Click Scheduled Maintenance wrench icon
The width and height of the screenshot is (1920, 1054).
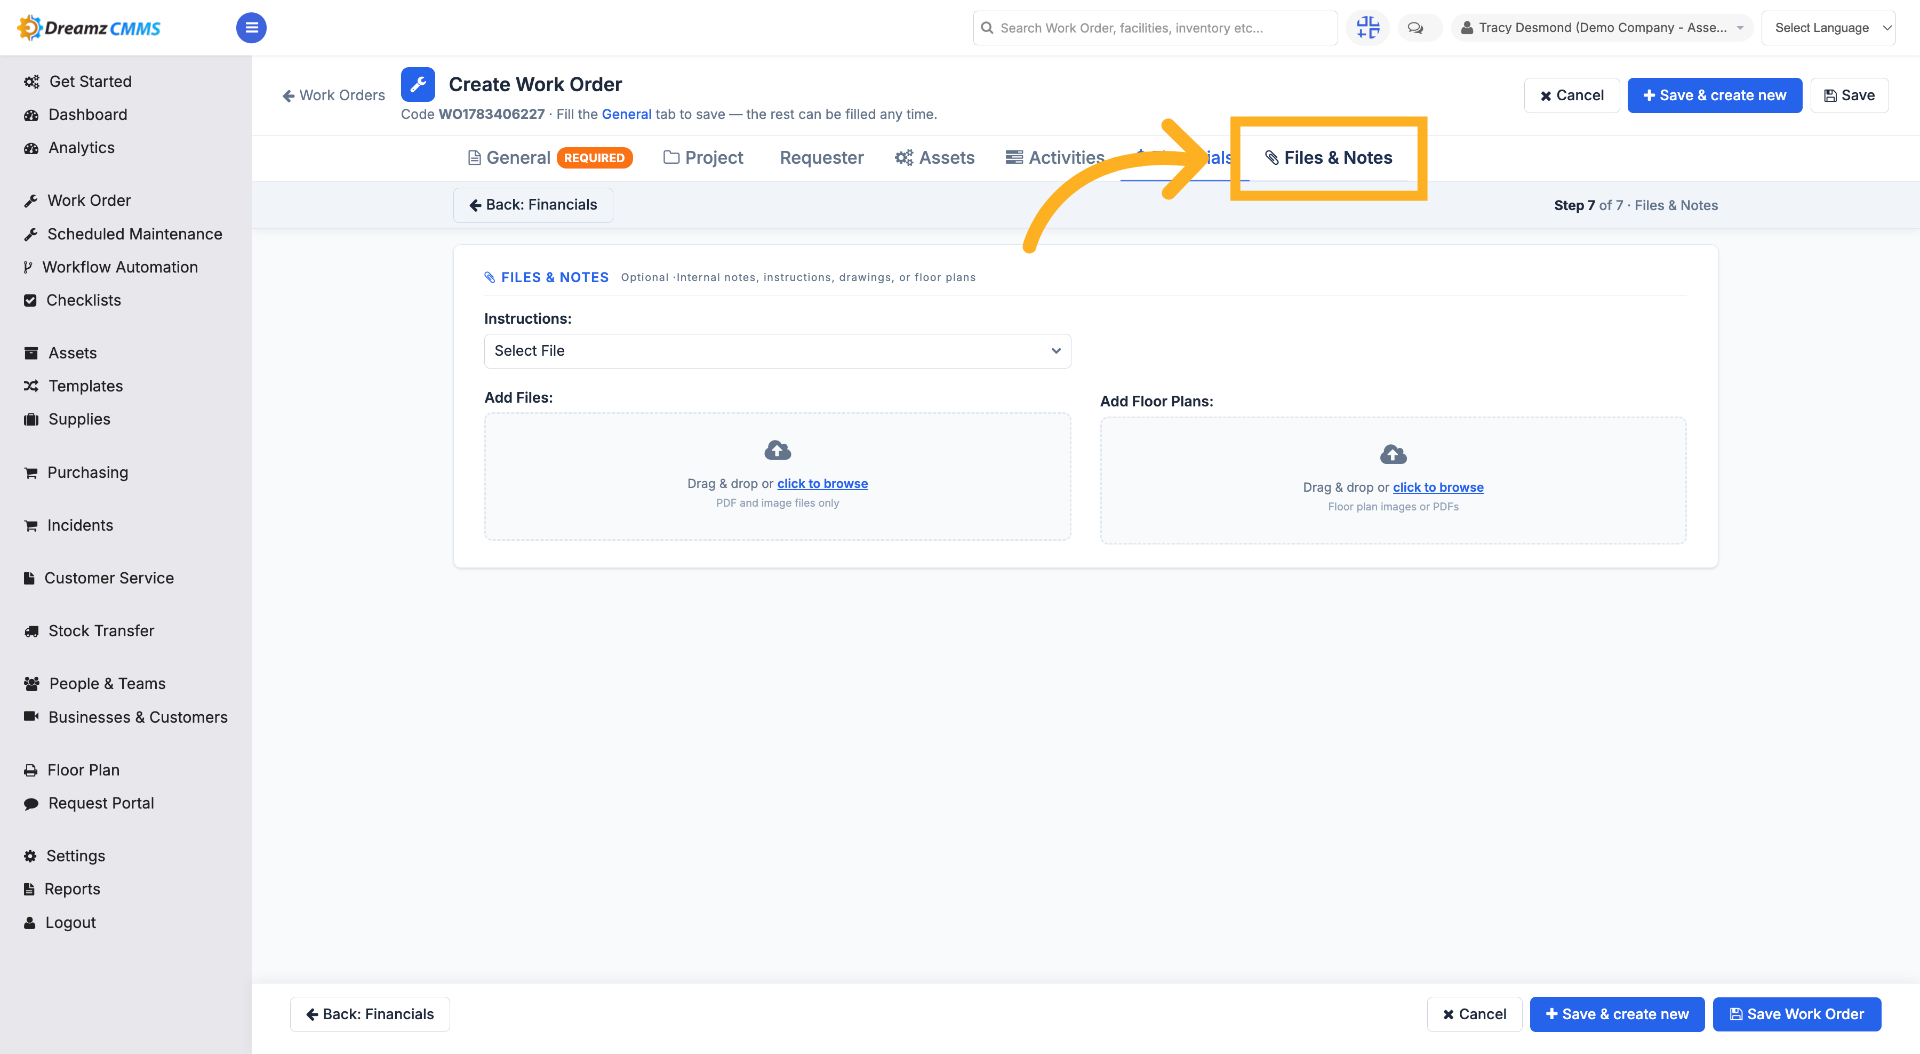pos(31,234)
